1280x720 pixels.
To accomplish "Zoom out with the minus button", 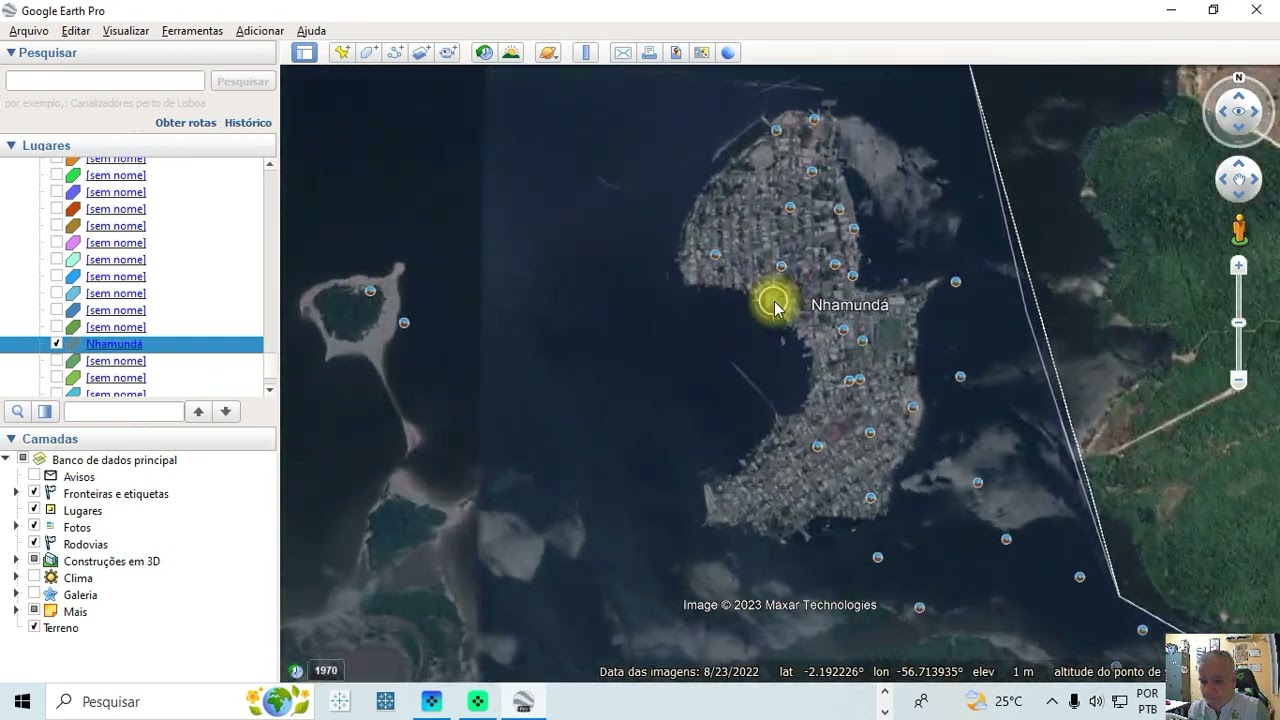I will 1239,380.
